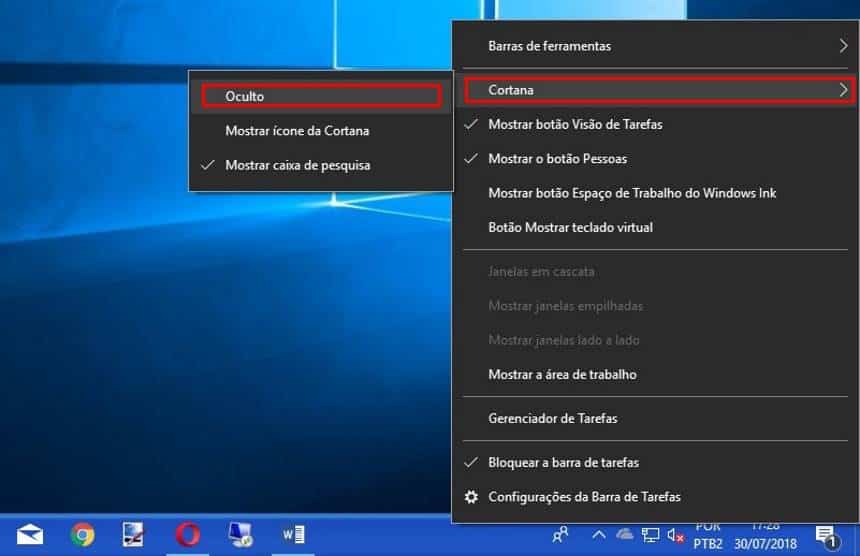The height and width of the screenshot is (556, 860).
Task: Open OneDrive cloud tray icon
Action: (624, 534)
